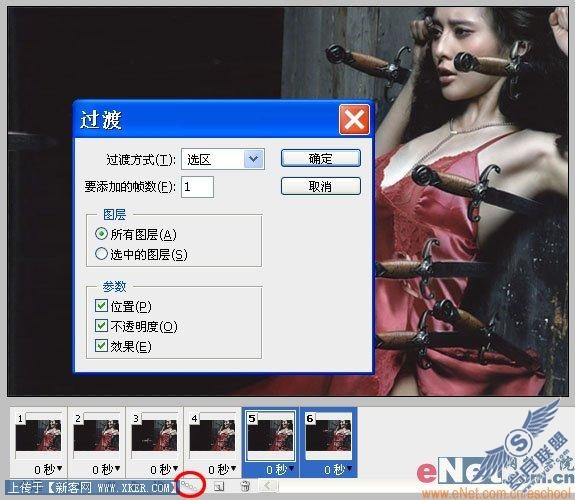Open the 过渡方式 dropdown
The image size is (575, 500).
223,159
